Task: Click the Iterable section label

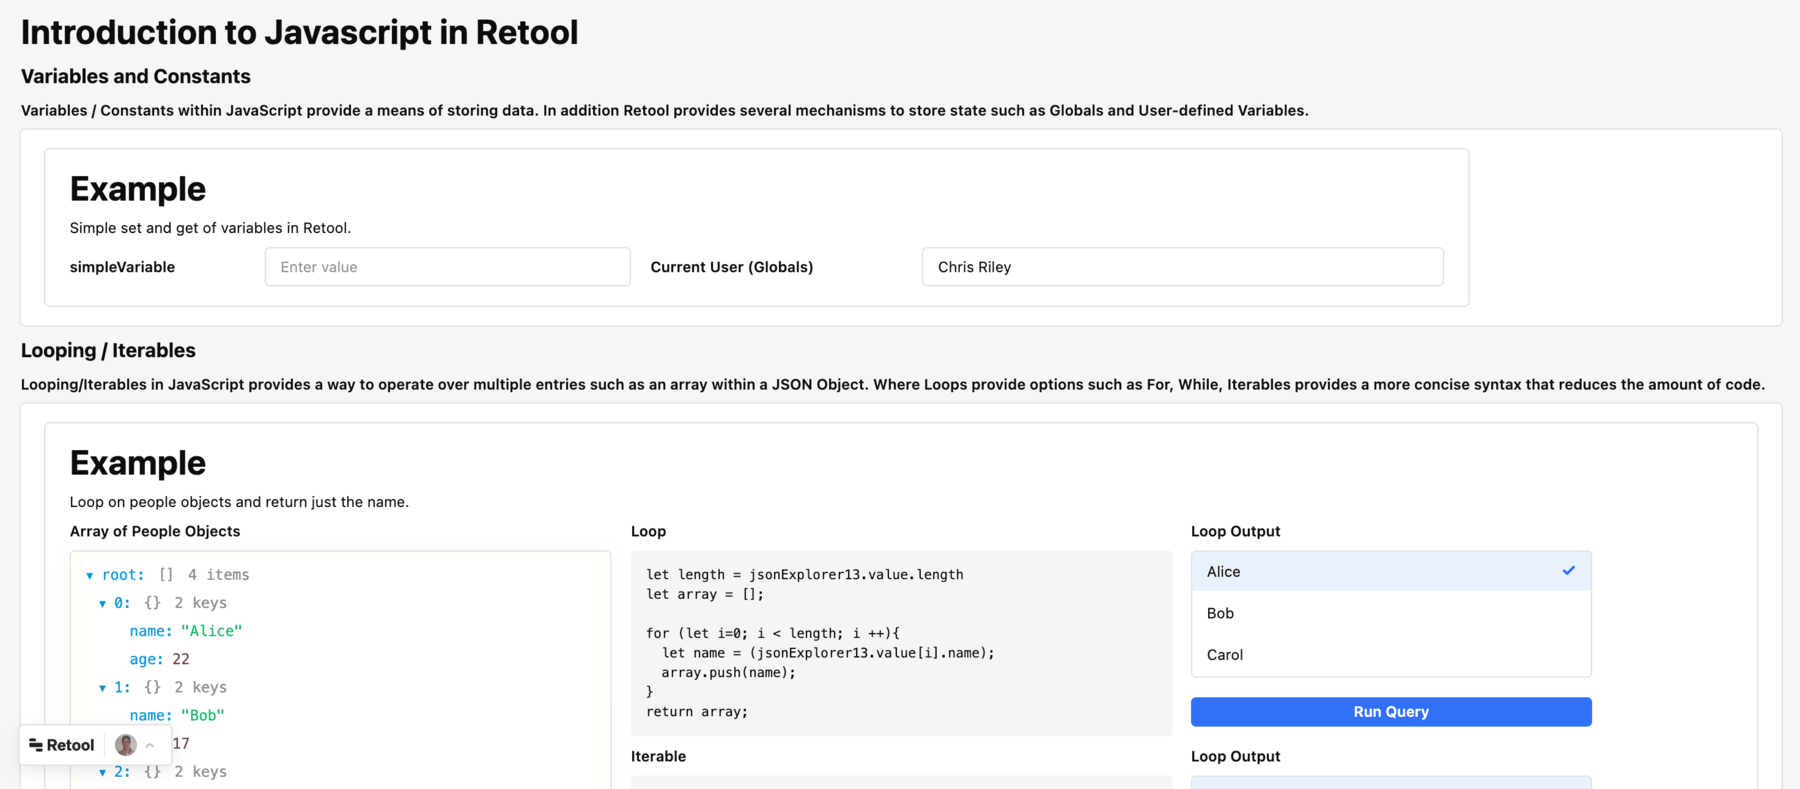Action: pos(658,756)
